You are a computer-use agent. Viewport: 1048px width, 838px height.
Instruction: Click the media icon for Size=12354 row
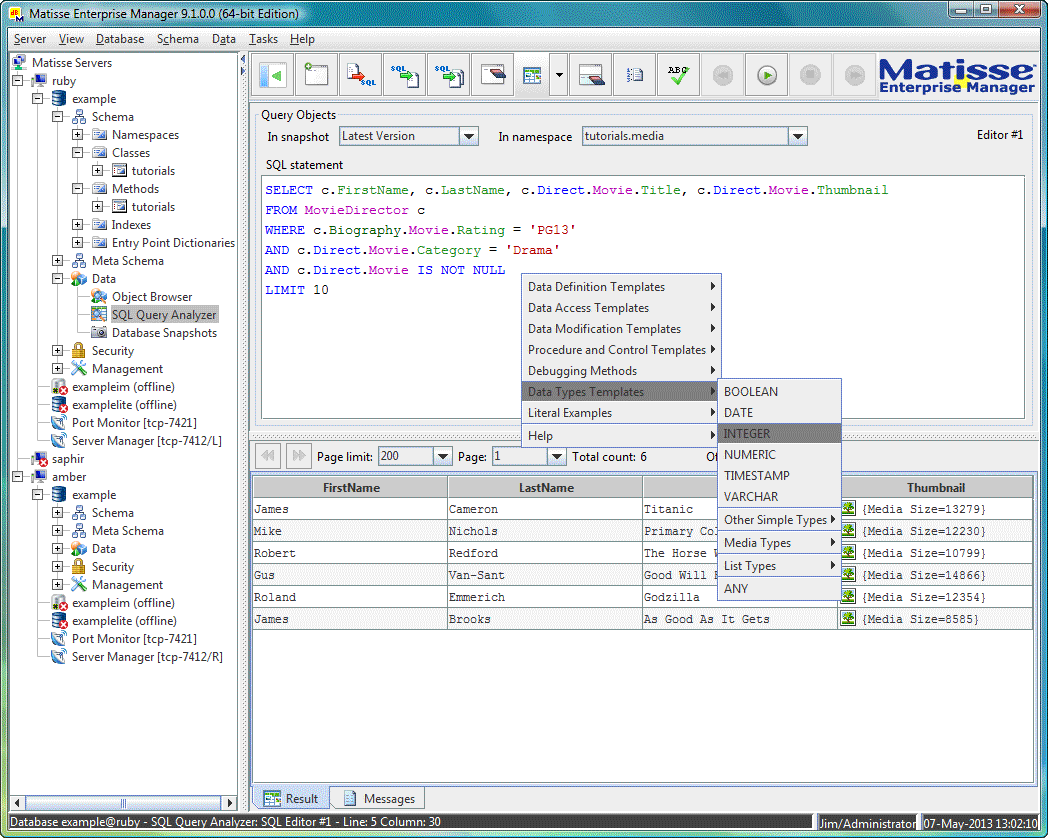(848, 597)
